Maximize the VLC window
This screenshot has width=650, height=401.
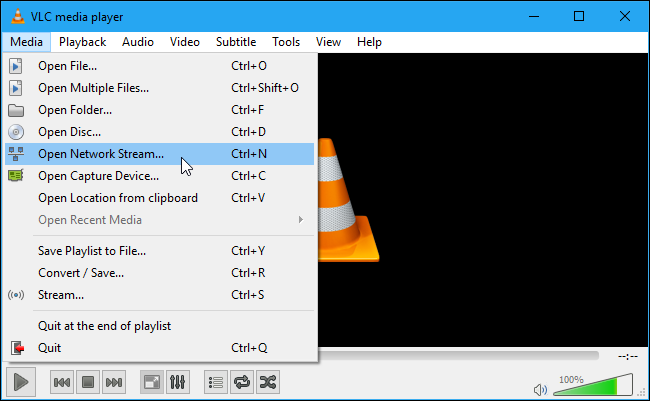(579, 16)
